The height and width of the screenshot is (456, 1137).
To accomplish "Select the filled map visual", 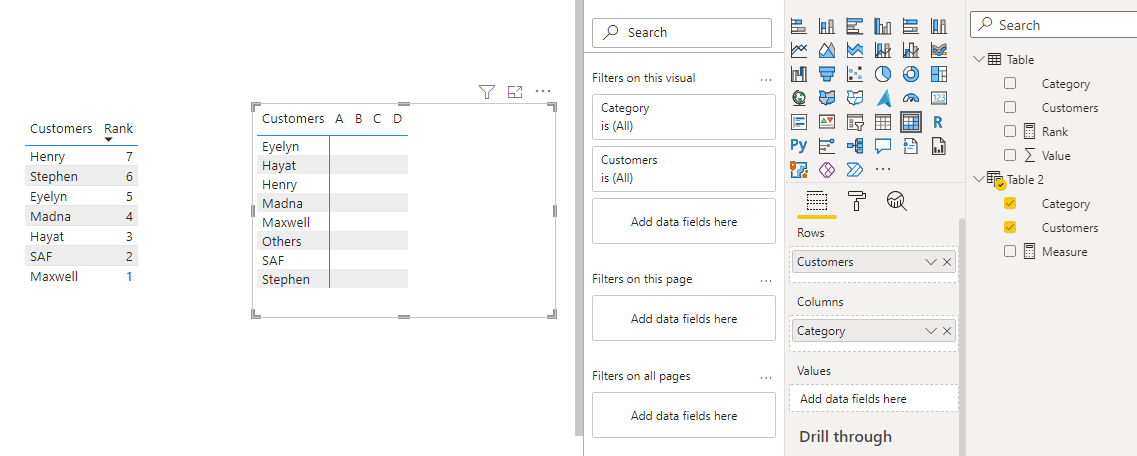I will point(827,98).
